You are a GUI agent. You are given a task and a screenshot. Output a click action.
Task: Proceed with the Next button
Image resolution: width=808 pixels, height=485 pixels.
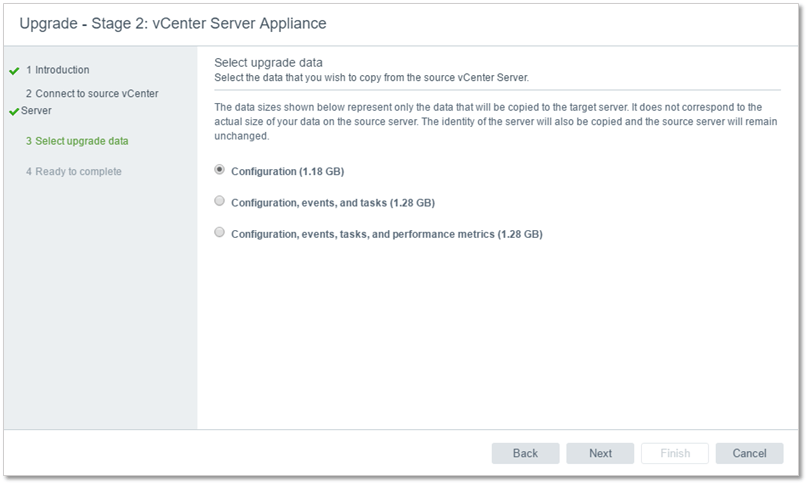(600, 454)
